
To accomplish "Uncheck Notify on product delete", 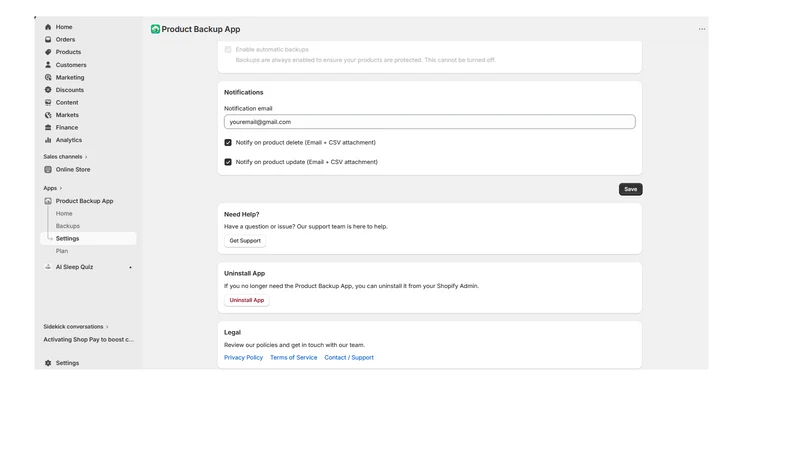I will 228,142.
